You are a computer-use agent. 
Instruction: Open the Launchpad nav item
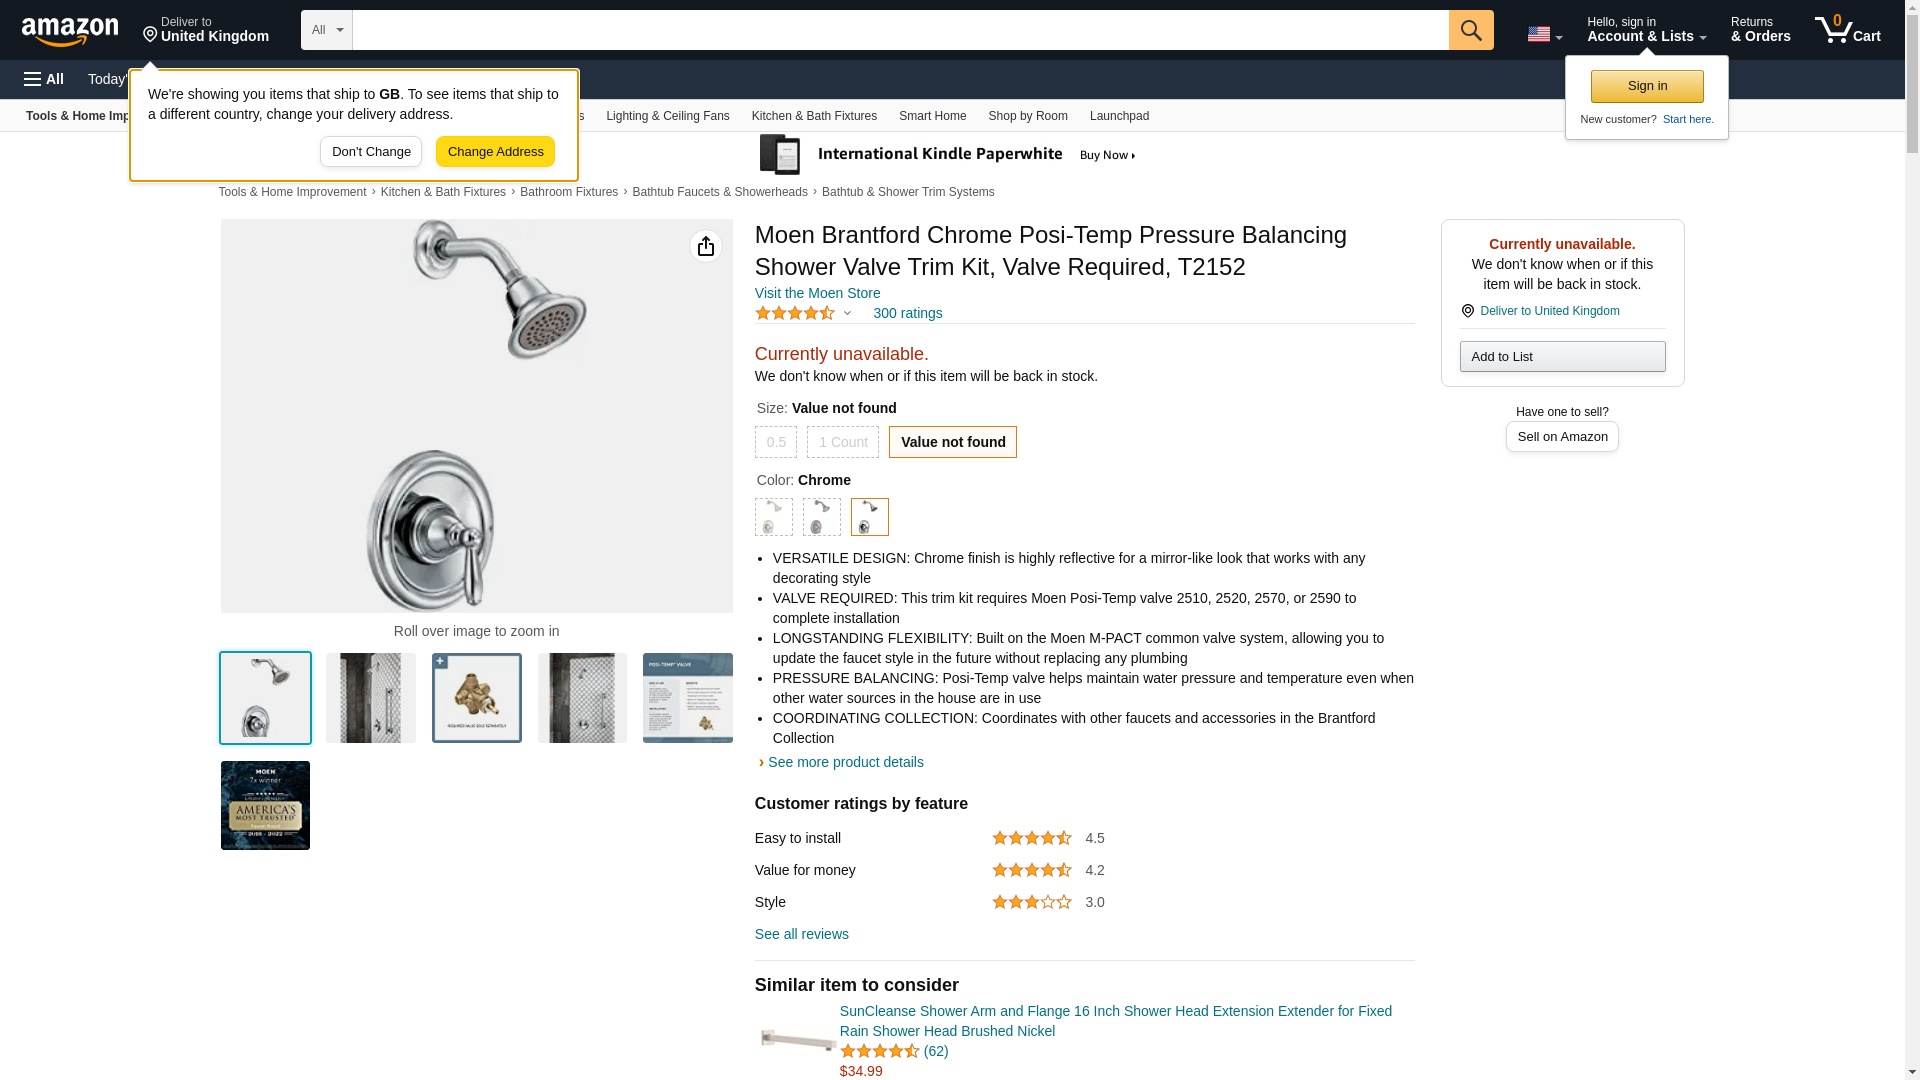click(x=1119, y=116)
